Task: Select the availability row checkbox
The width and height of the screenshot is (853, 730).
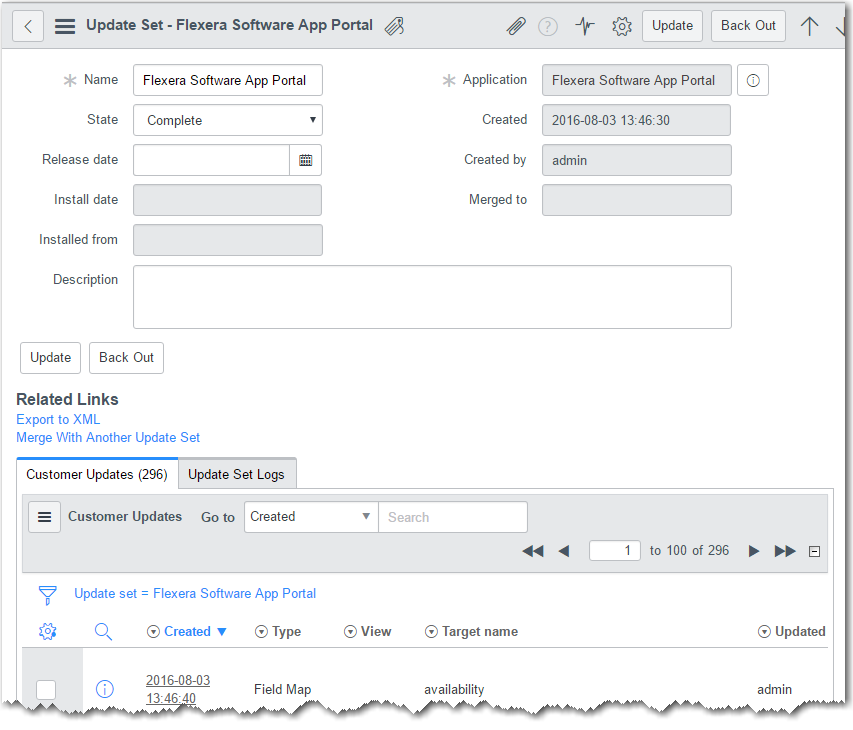Action: point(46,690)
